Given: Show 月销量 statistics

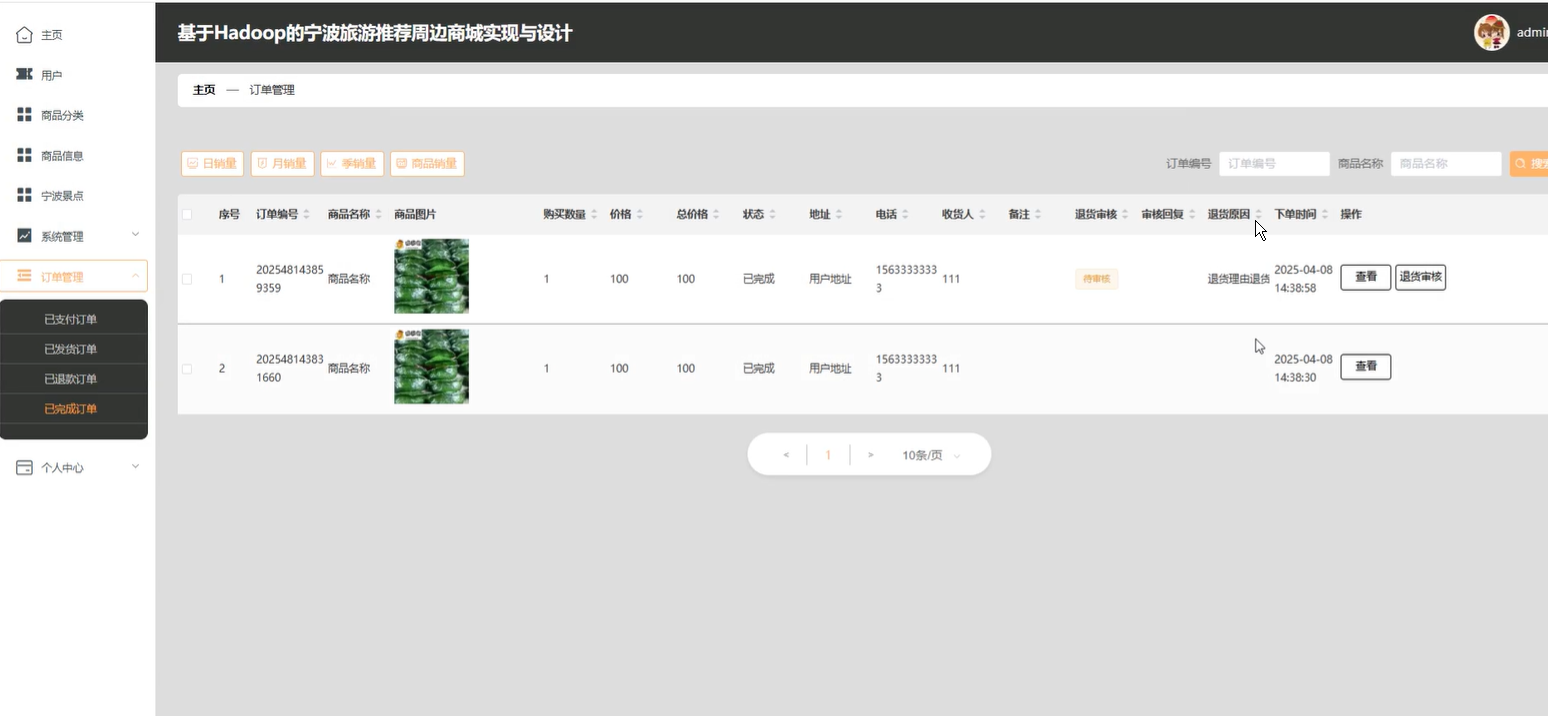Looking at the screenshot, I should 282,164.
